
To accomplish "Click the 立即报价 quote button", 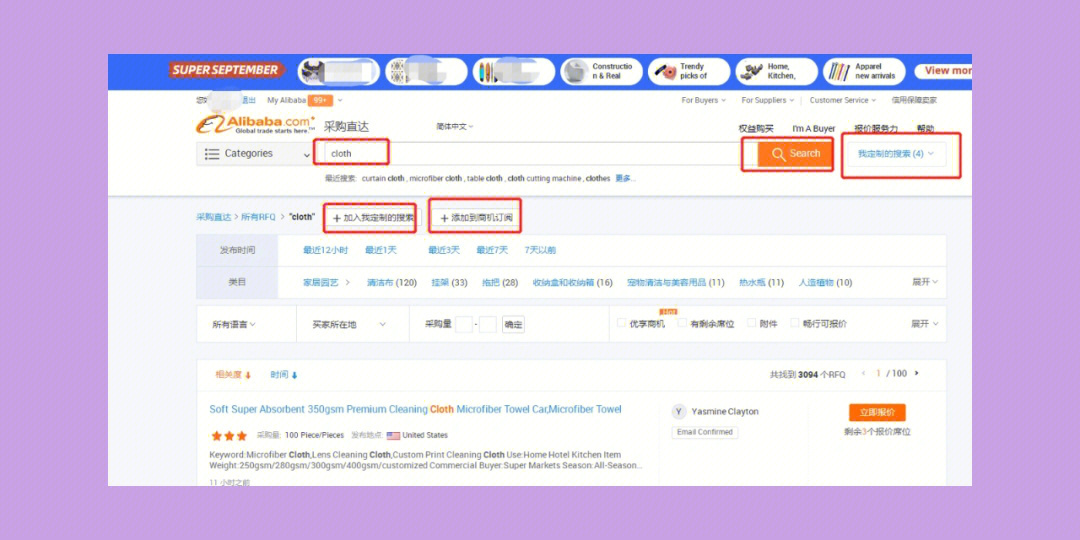I will coord(877,413).
